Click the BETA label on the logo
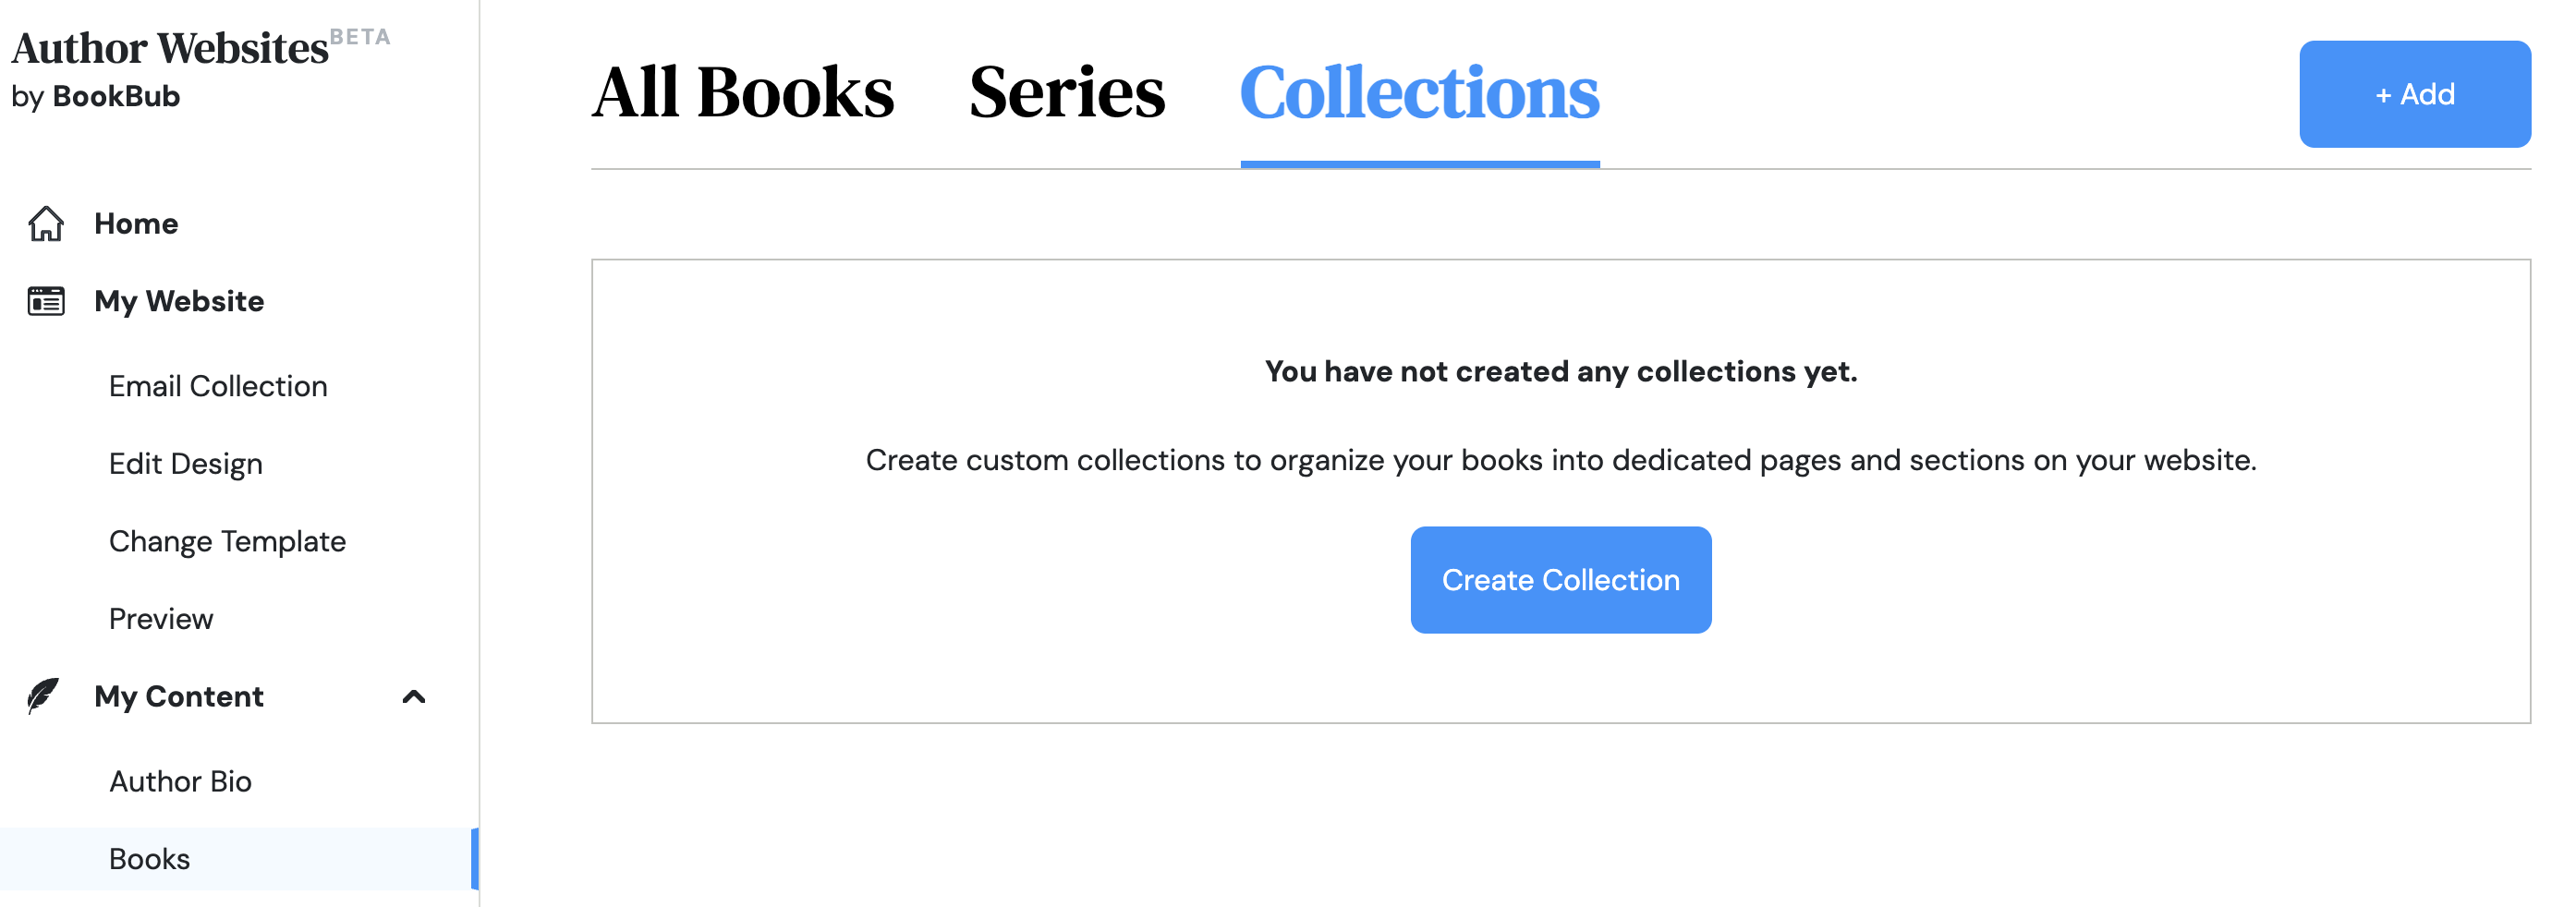Screen dimensions: 2576x907 click(359, 36)
